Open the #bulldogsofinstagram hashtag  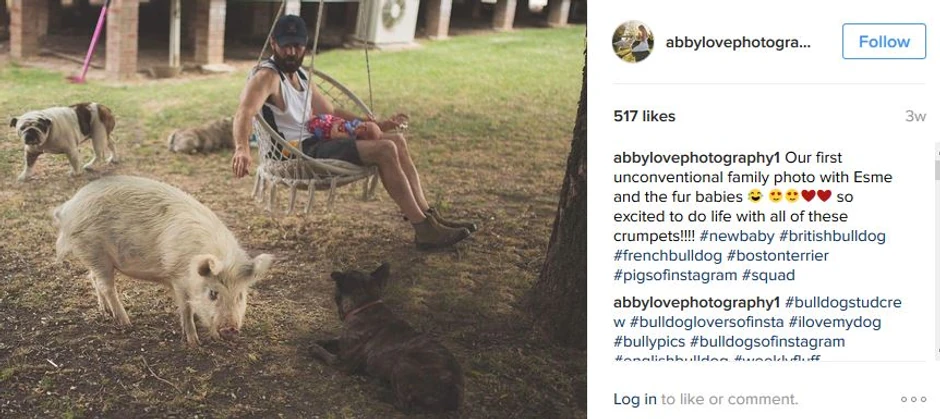click(x=767, y=342)
